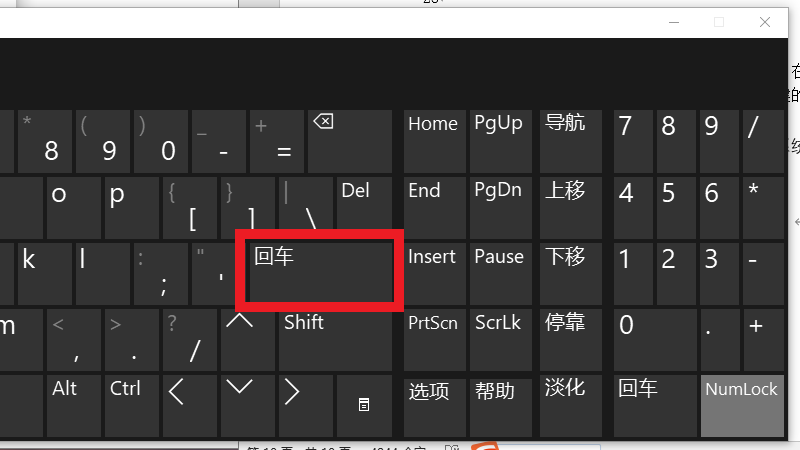
Task: Click the up arrow key
Action: click(239, 338)
